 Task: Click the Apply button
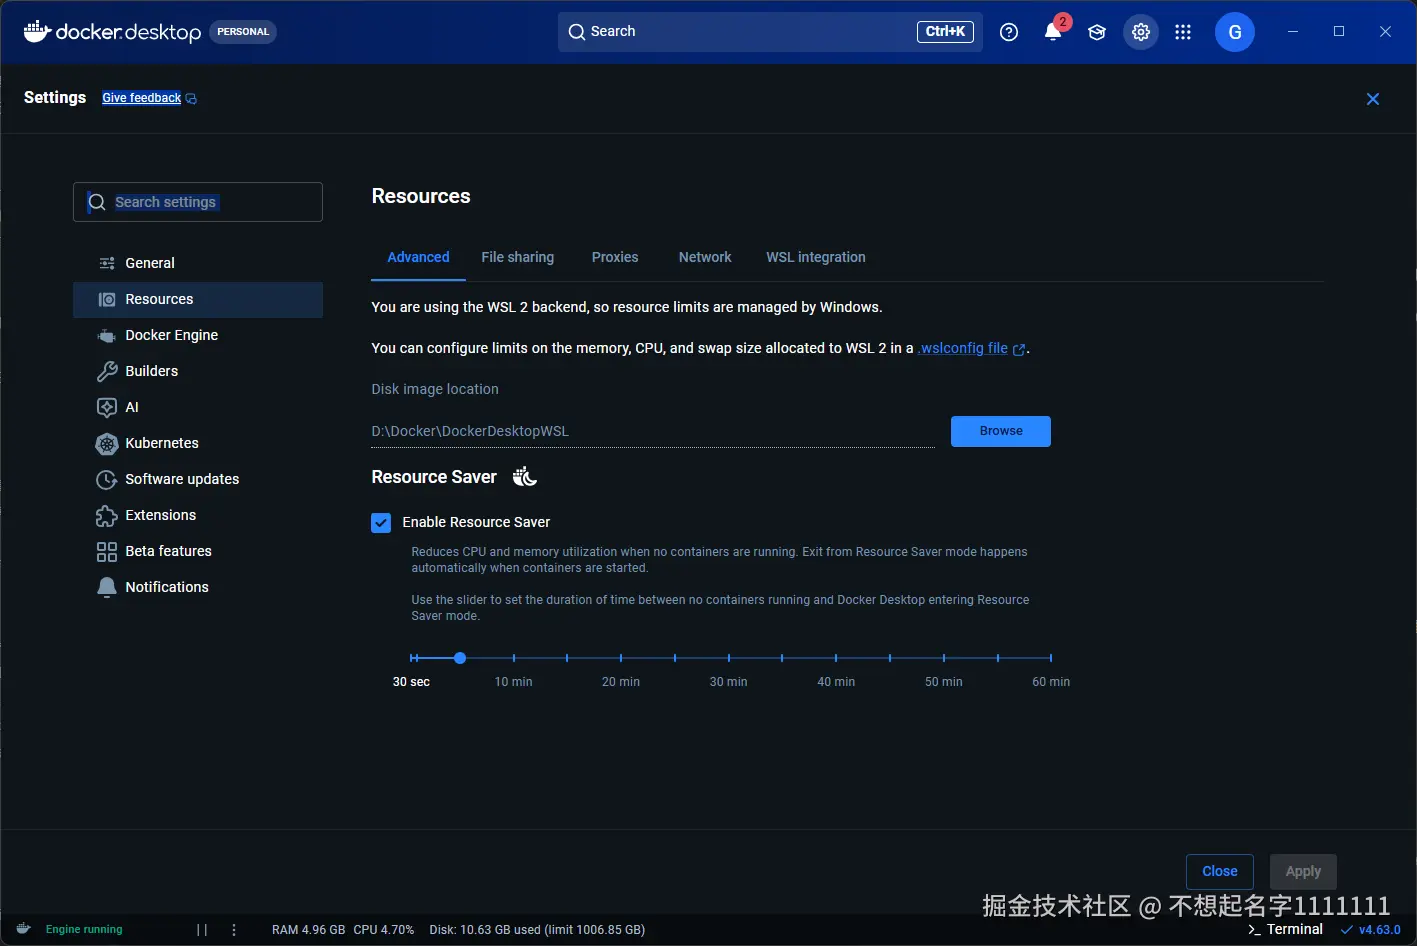point(1303,872)
